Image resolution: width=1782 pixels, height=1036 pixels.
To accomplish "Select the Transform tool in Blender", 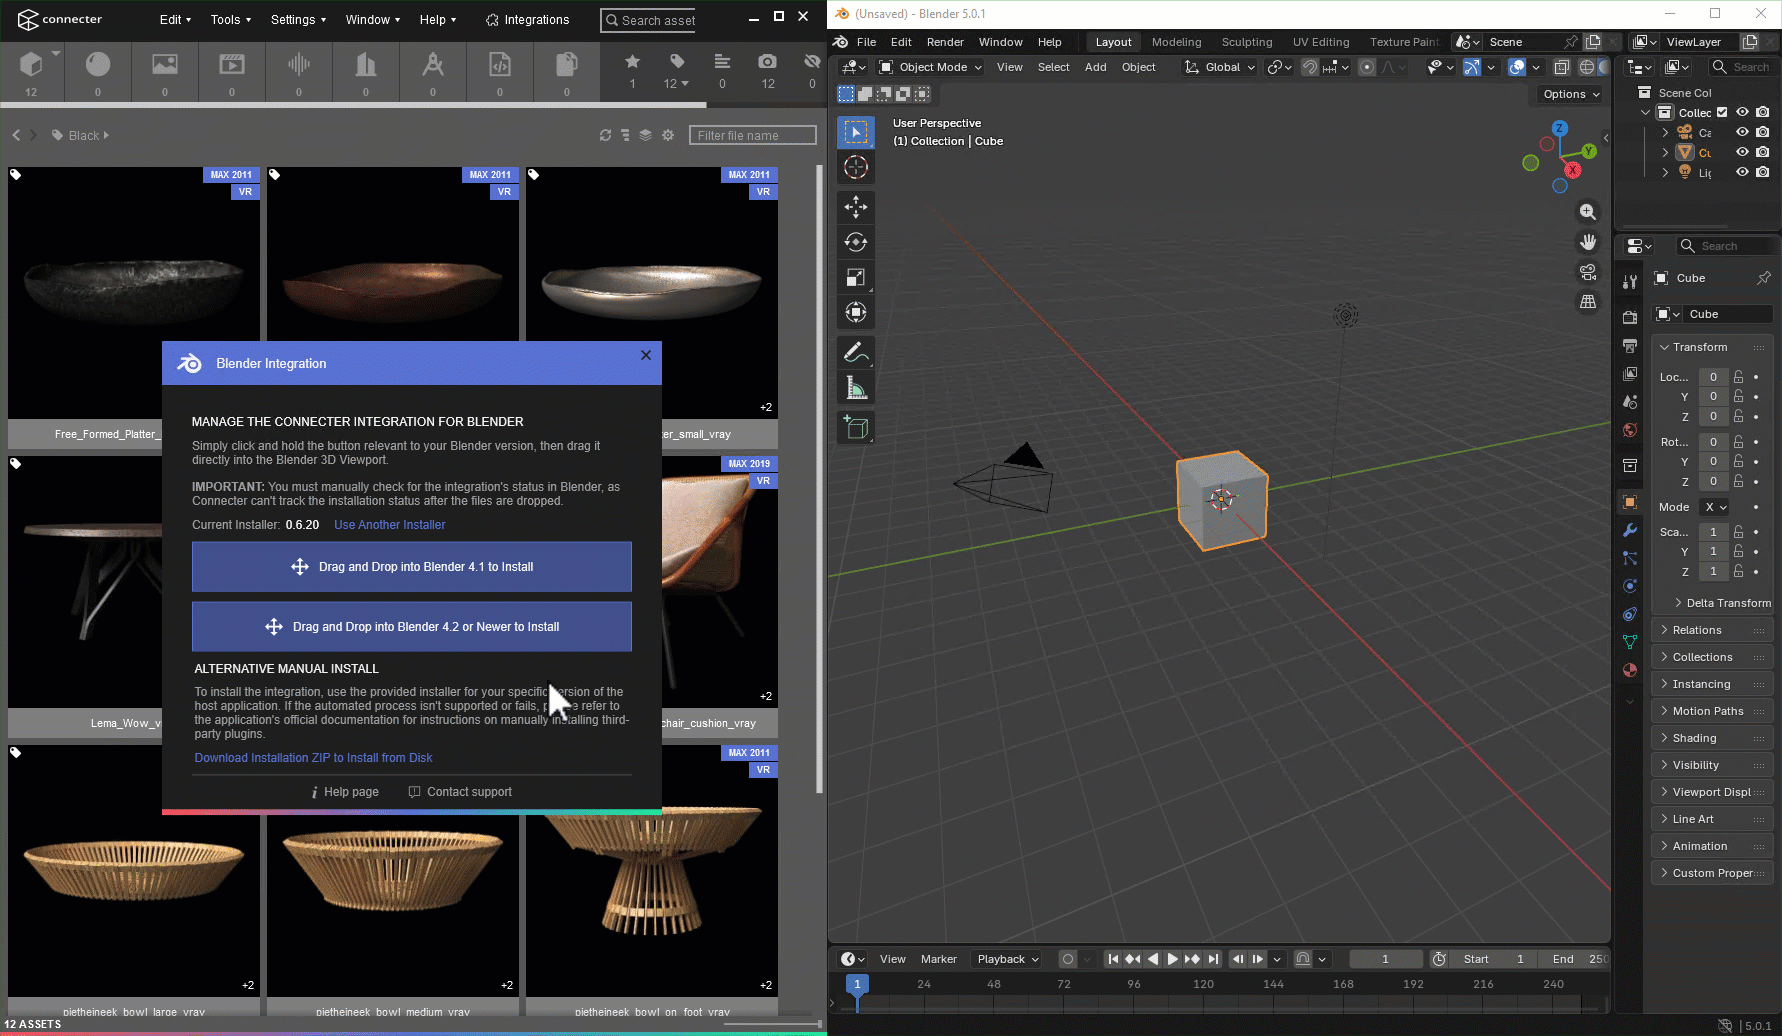I will pyautogui.click(x=856, y=312).
